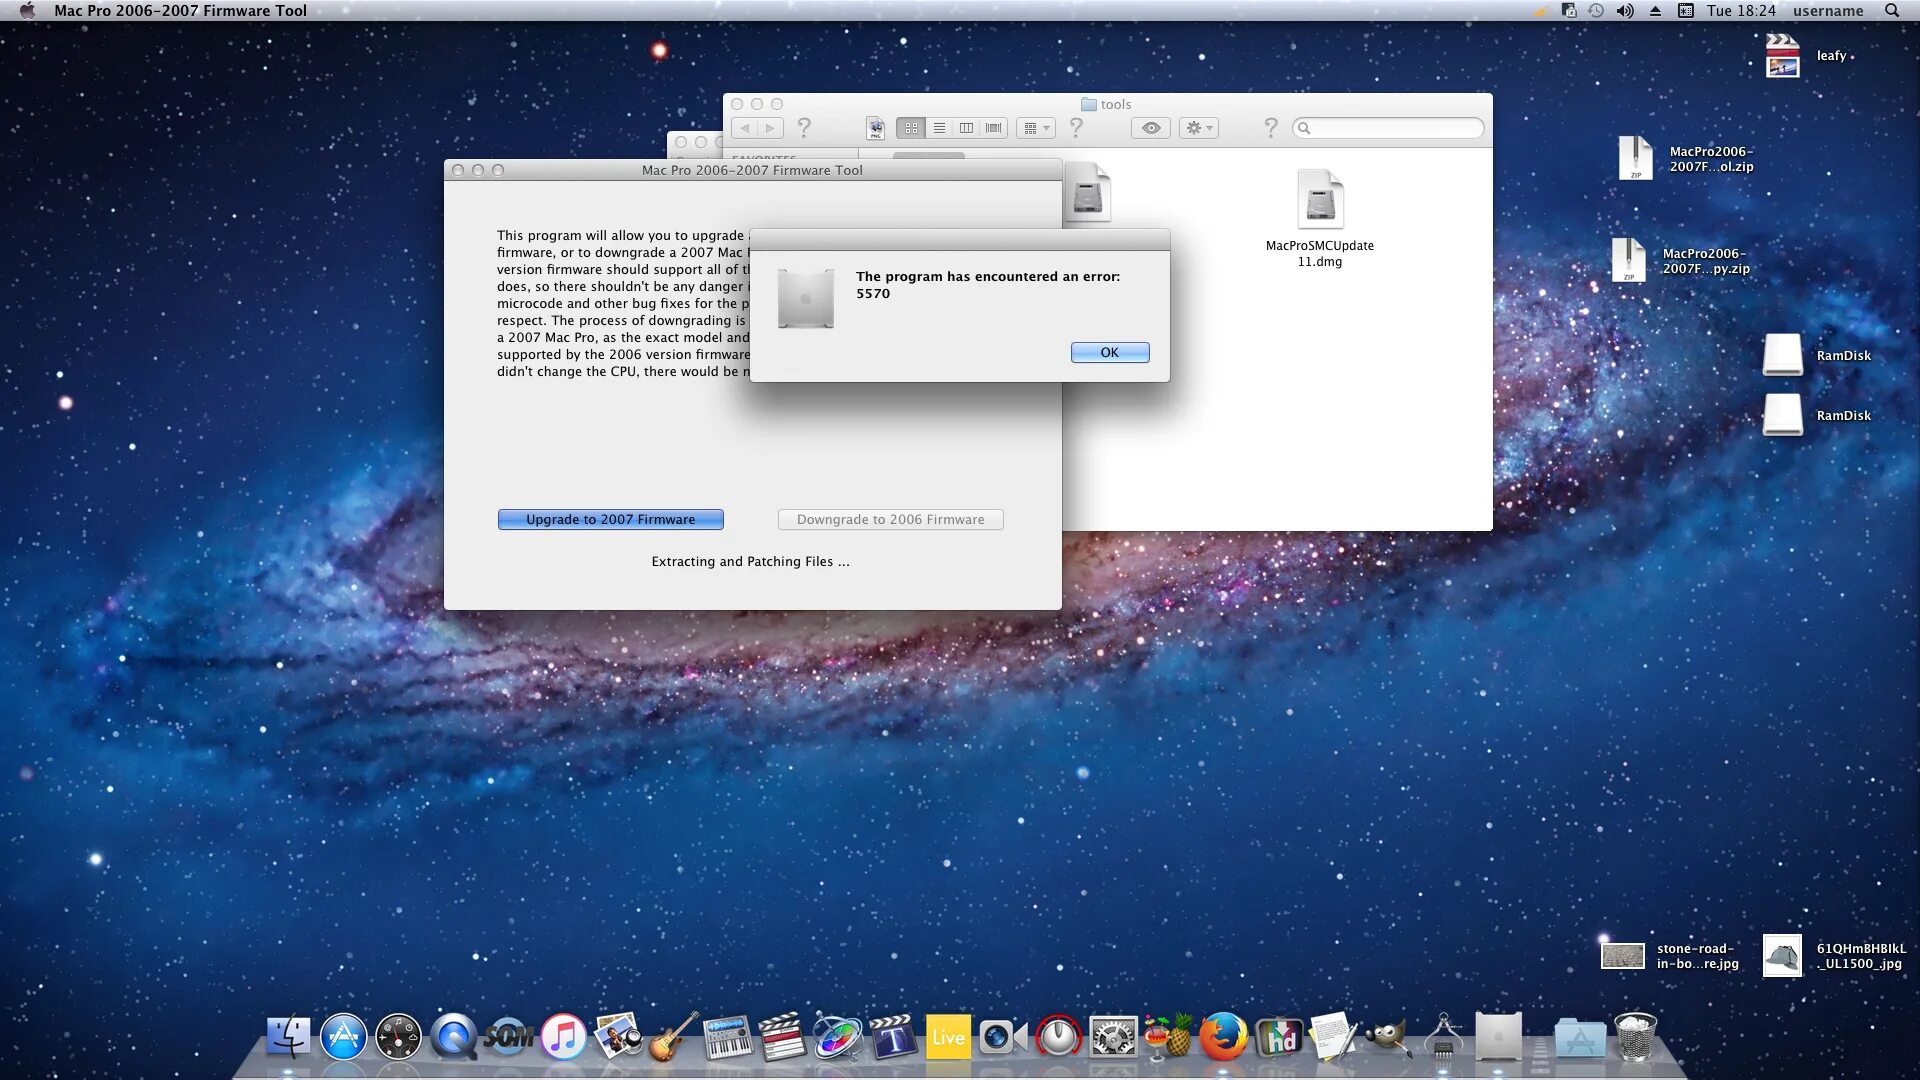Viewport: 1920px width, 1080px height.
Task: Click the eject icon in menu bar
Action: 1655,10
